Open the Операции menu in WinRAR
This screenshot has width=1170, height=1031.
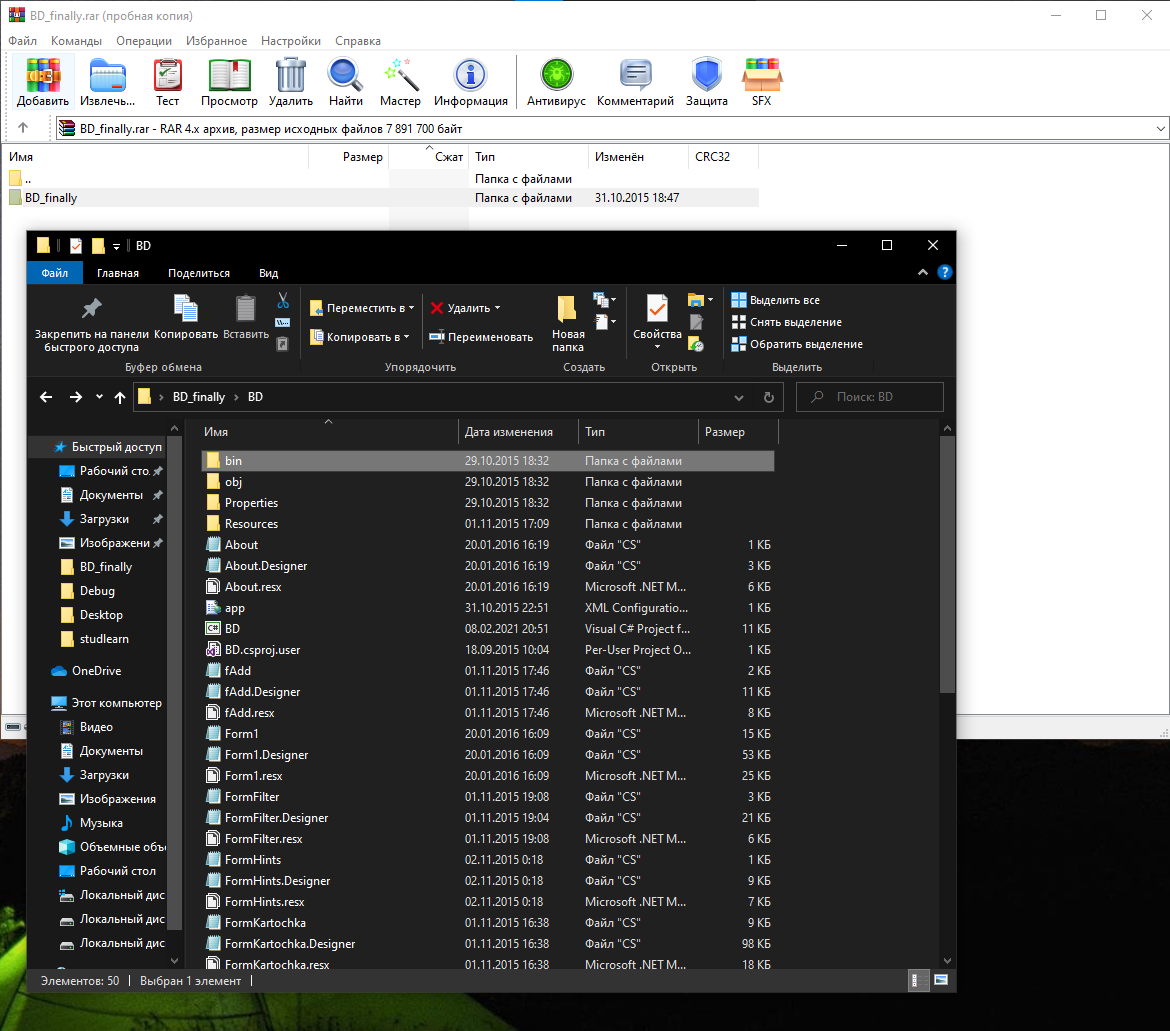(x=143, y=41)
